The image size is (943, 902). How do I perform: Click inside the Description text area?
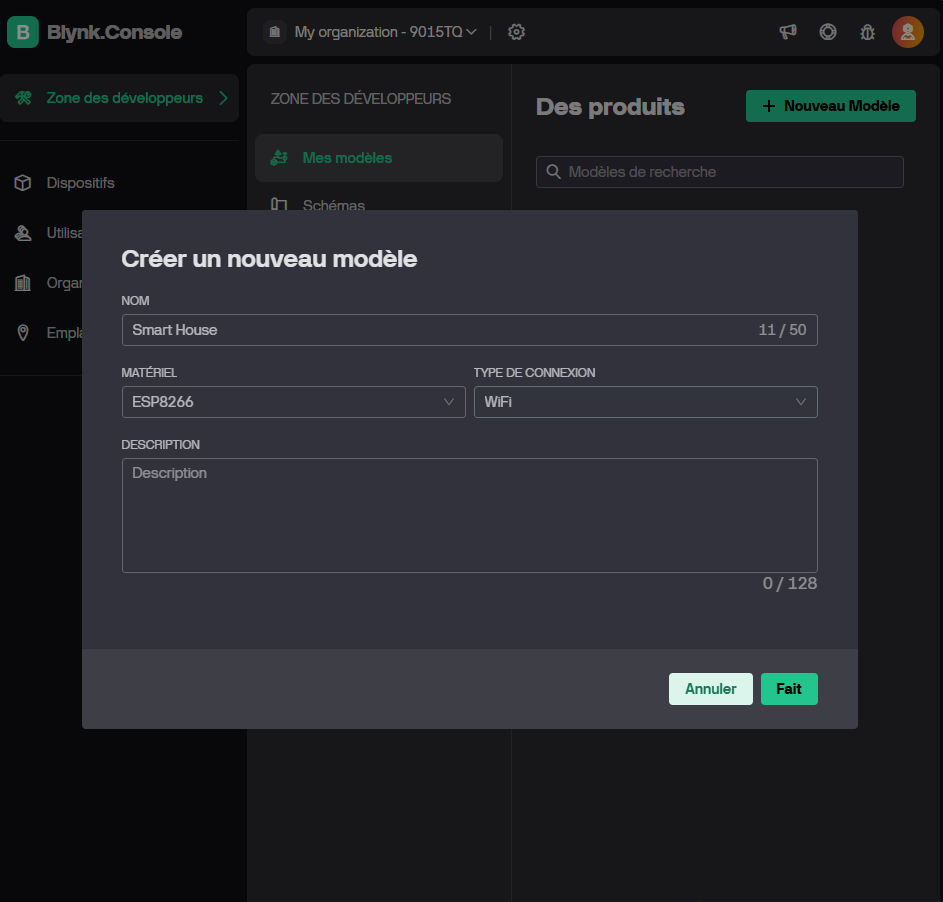[x=469, y=515]
